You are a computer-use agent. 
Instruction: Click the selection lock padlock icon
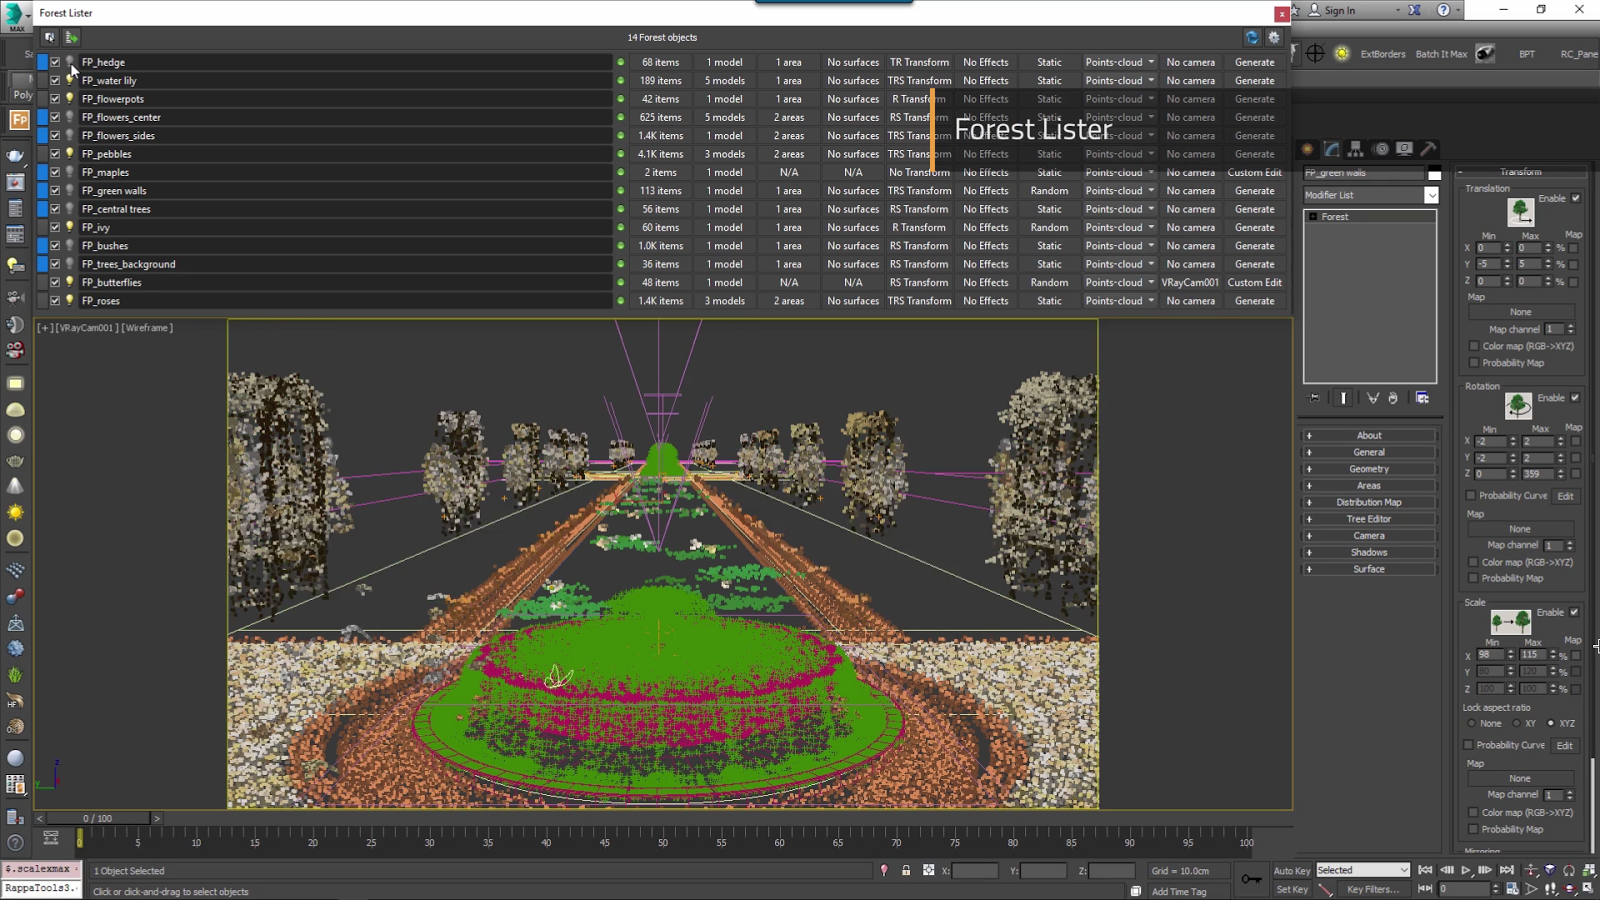906,871
